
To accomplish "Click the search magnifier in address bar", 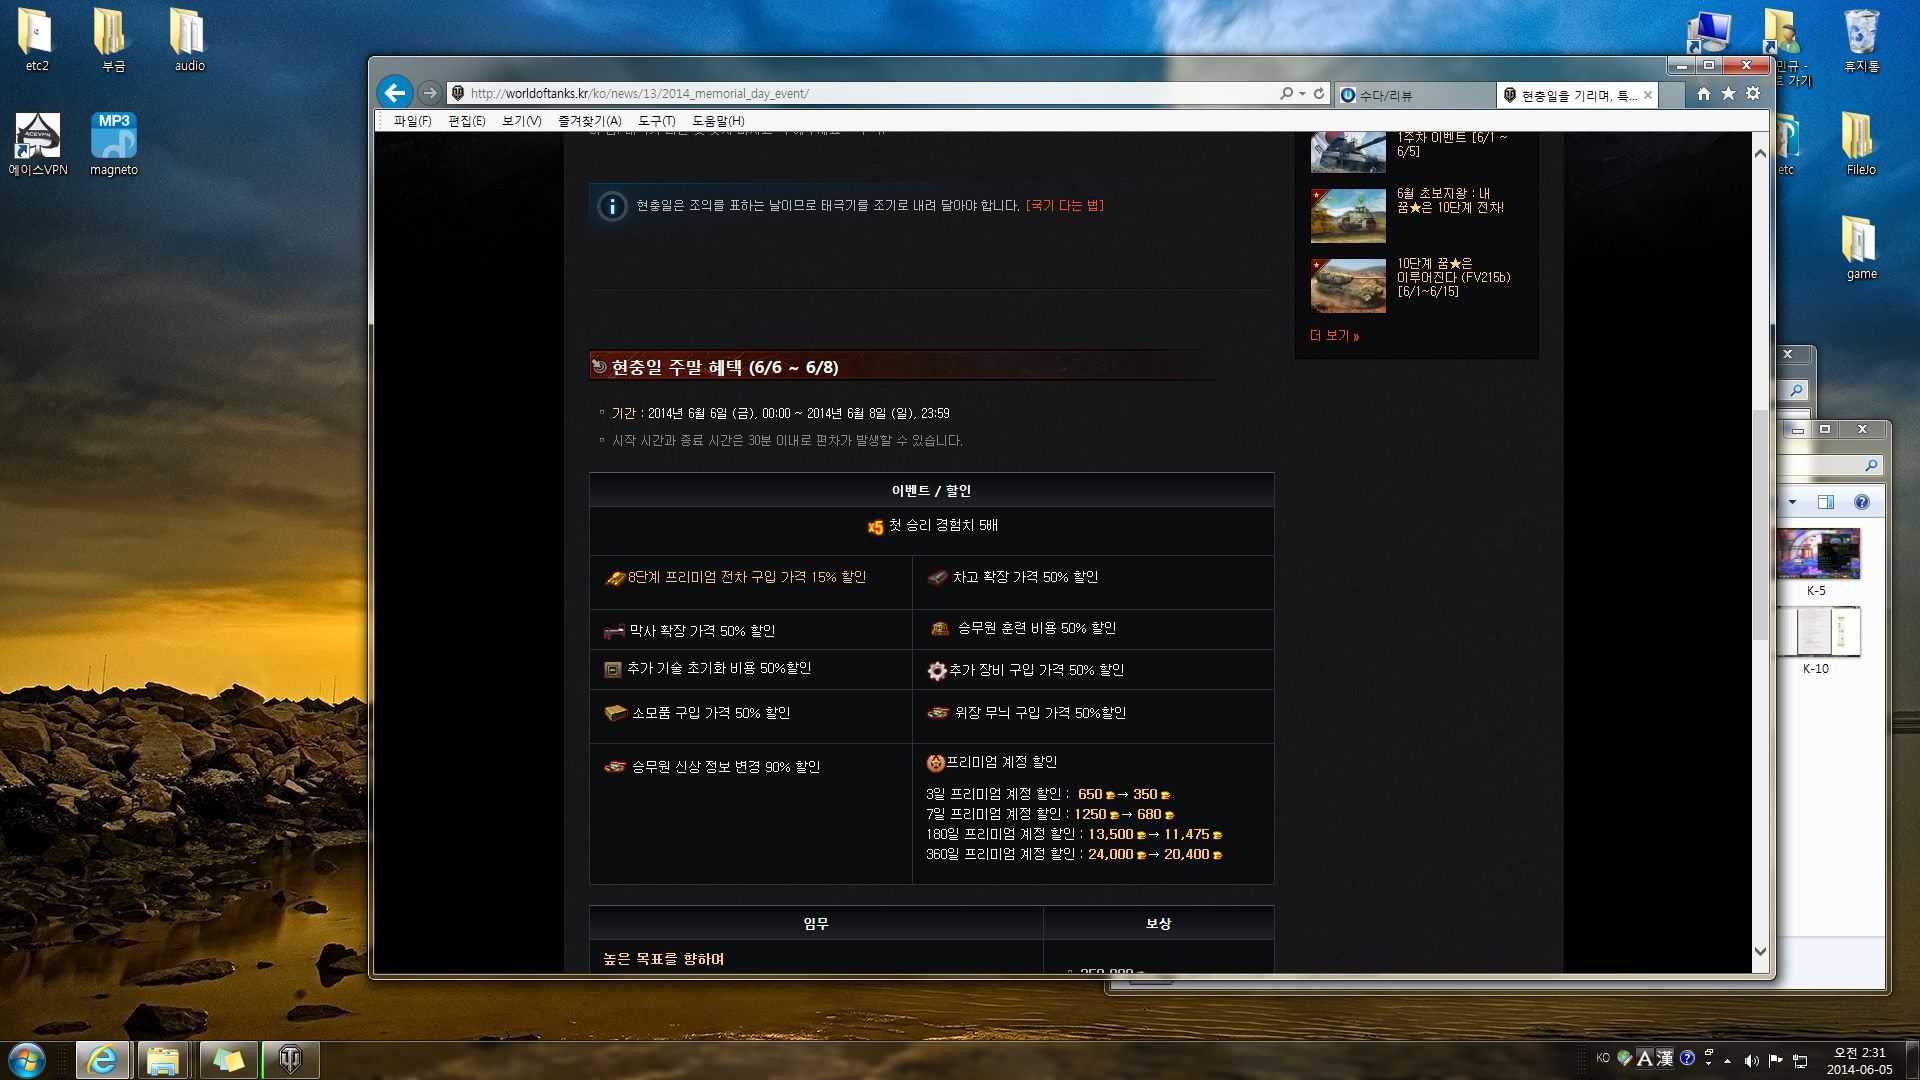I will click(1286, 93).
